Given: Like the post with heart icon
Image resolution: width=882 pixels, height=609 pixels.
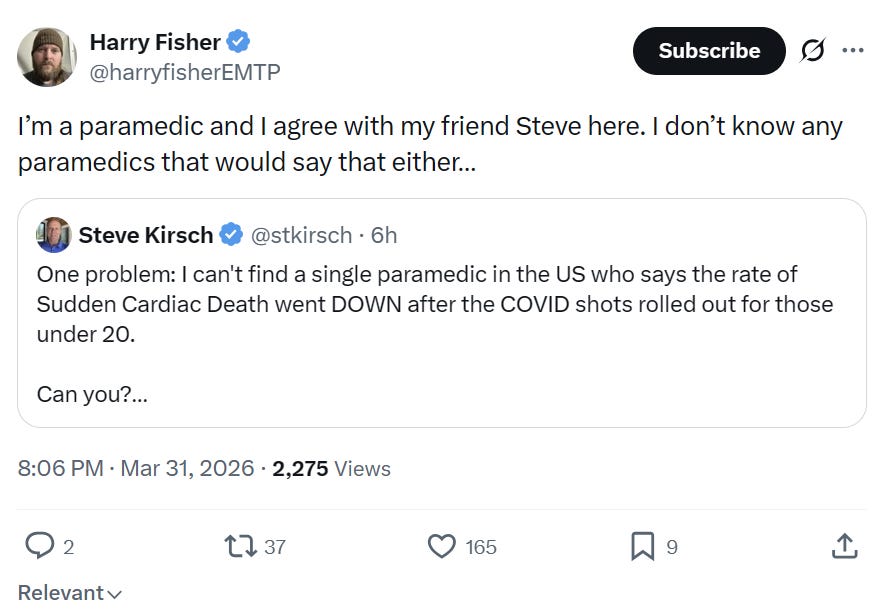Looking at the screenshot, I should [441, 546].
